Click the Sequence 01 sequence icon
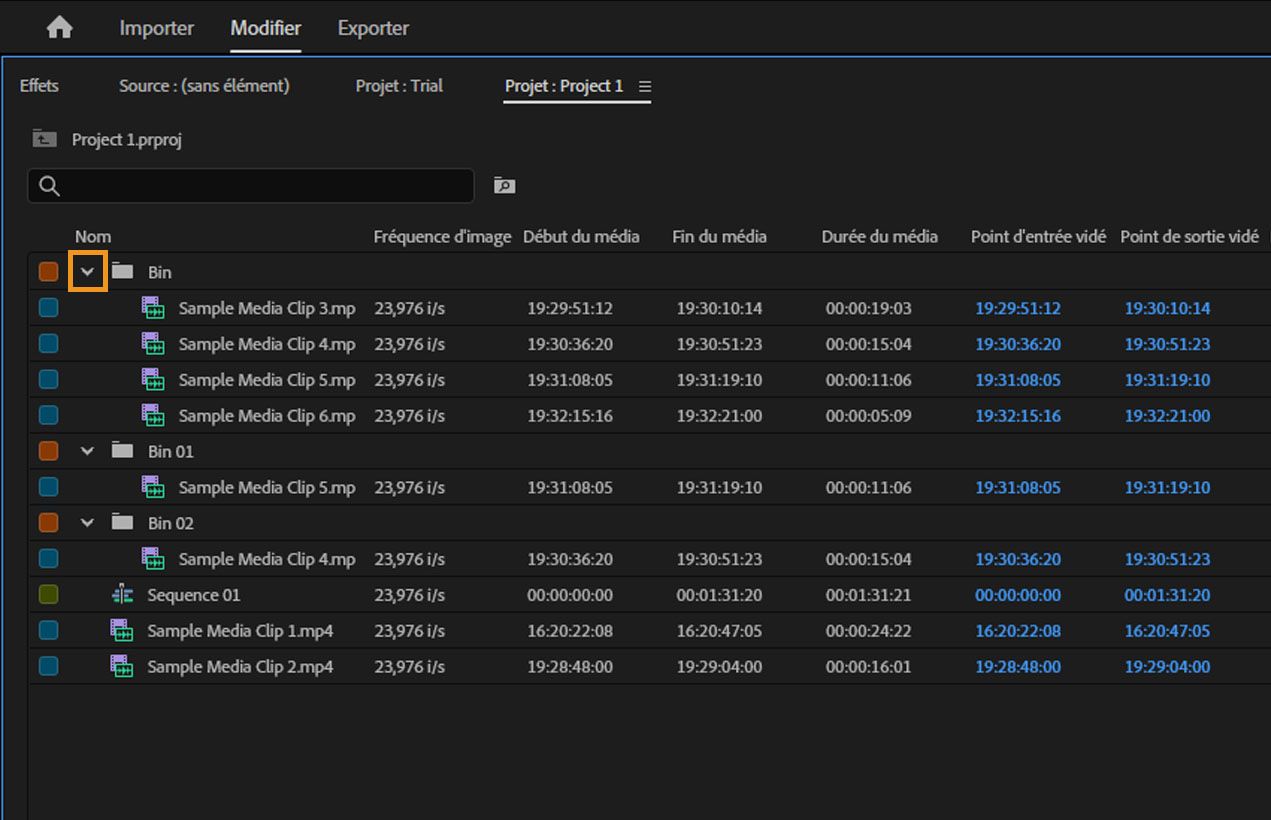This screenshot has width=1271, height=820. tap(122, 595)
